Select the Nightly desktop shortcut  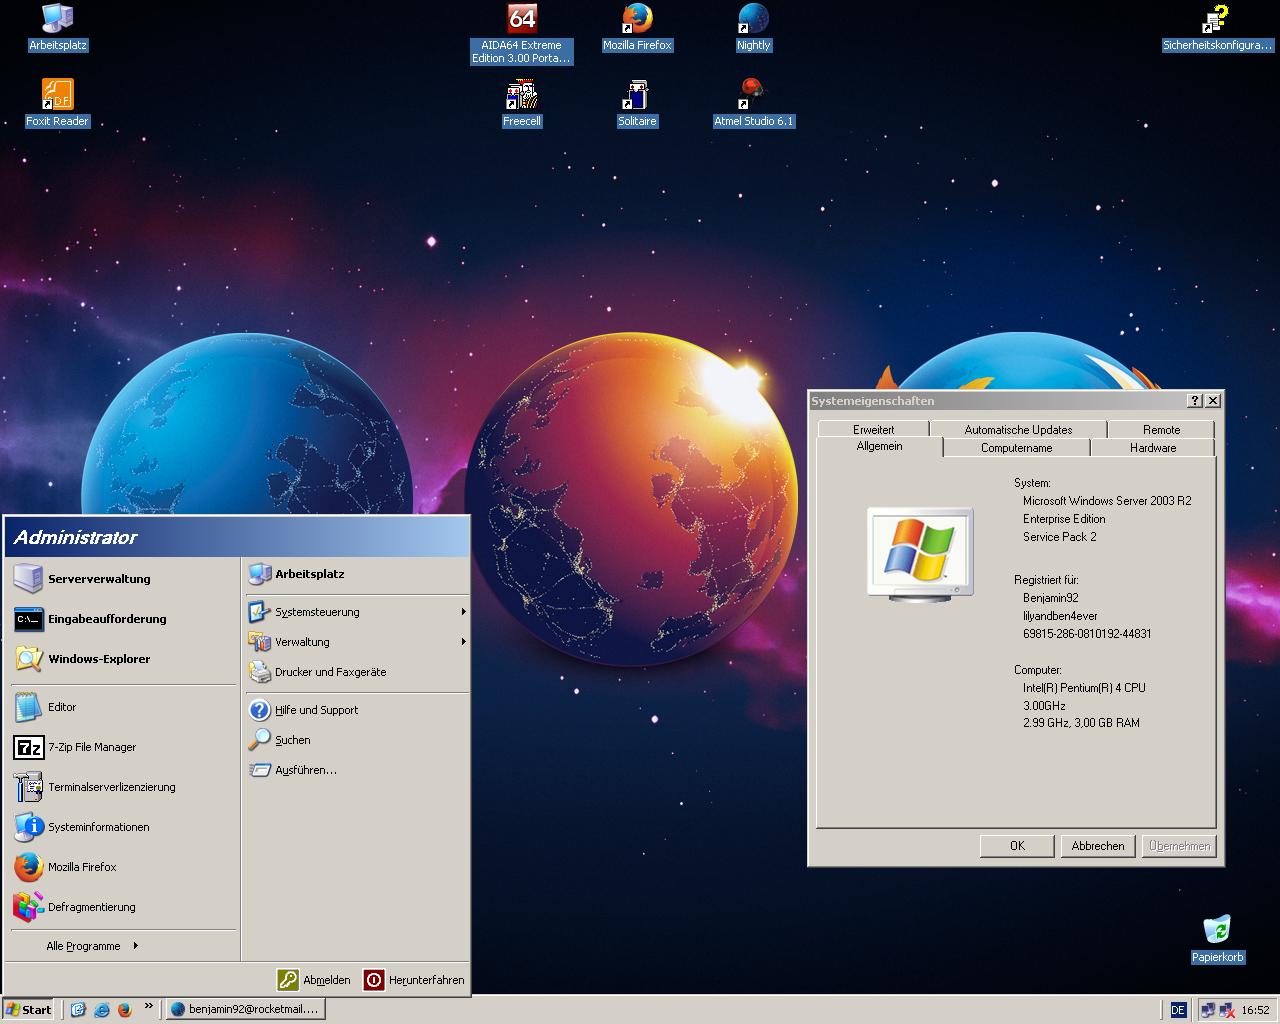click(753, 20)
